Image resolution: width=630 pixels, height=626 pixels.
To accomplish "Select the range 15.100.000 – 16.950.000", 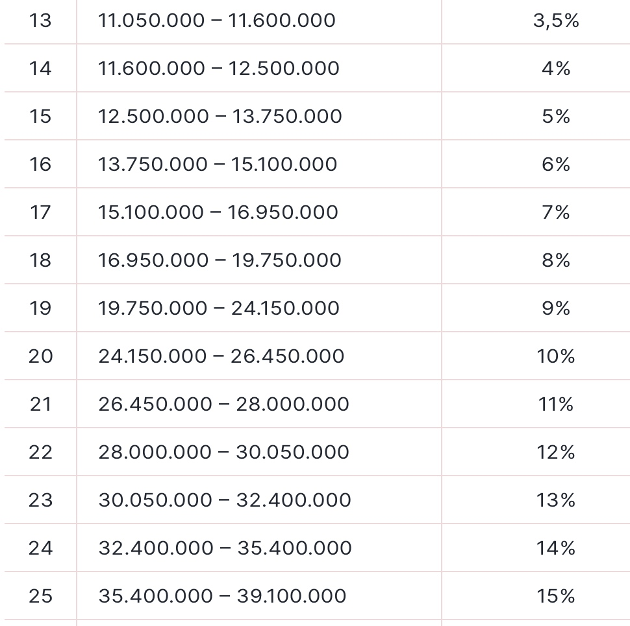I will click(218, 212).
